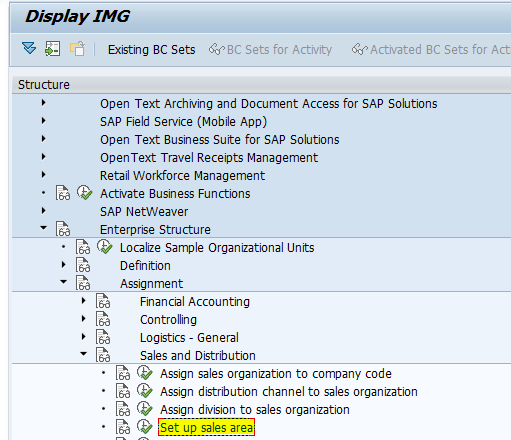This screenshot has width=511, height=440.
Task: Execute Assign sales organization to company code
Action: [x=144, y=373]
